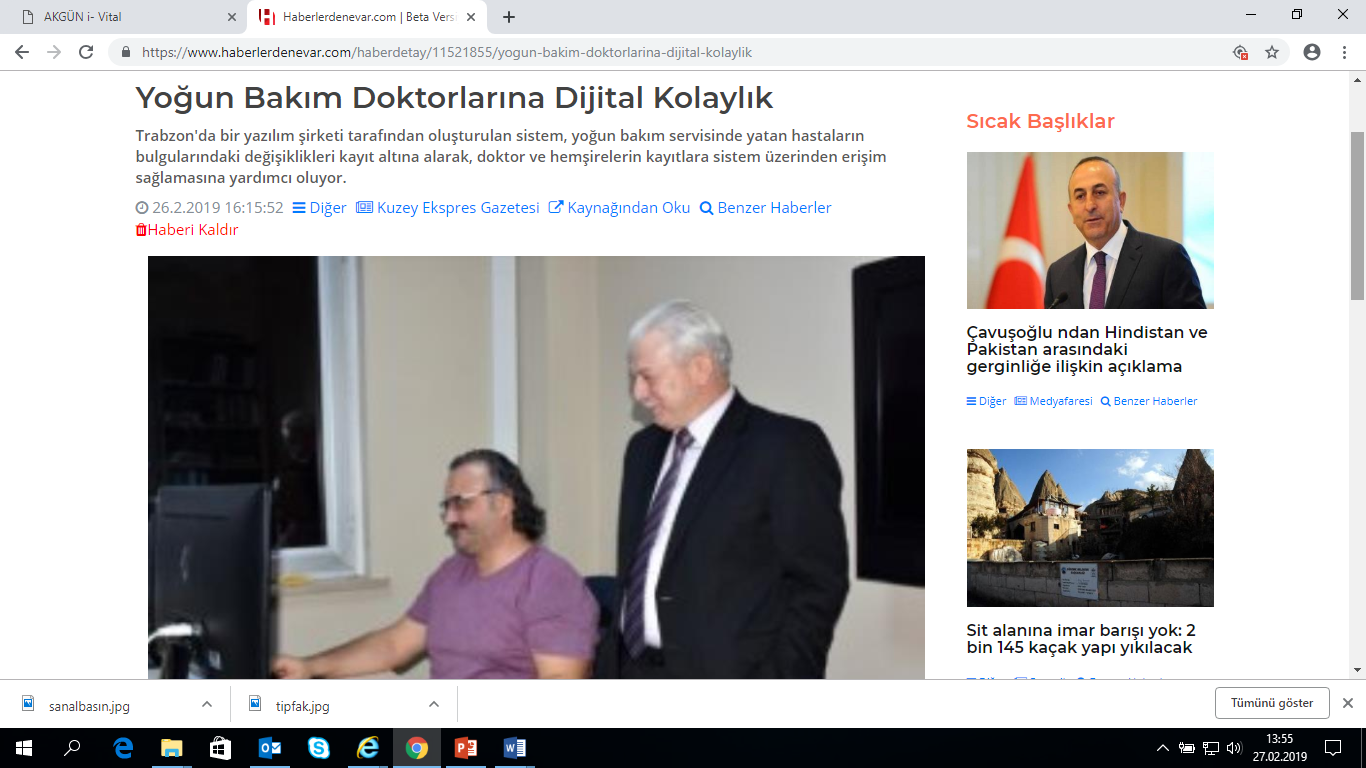Open a new browser tab
Viewport: 1366px width, 768px height.
tap(509, 17)
